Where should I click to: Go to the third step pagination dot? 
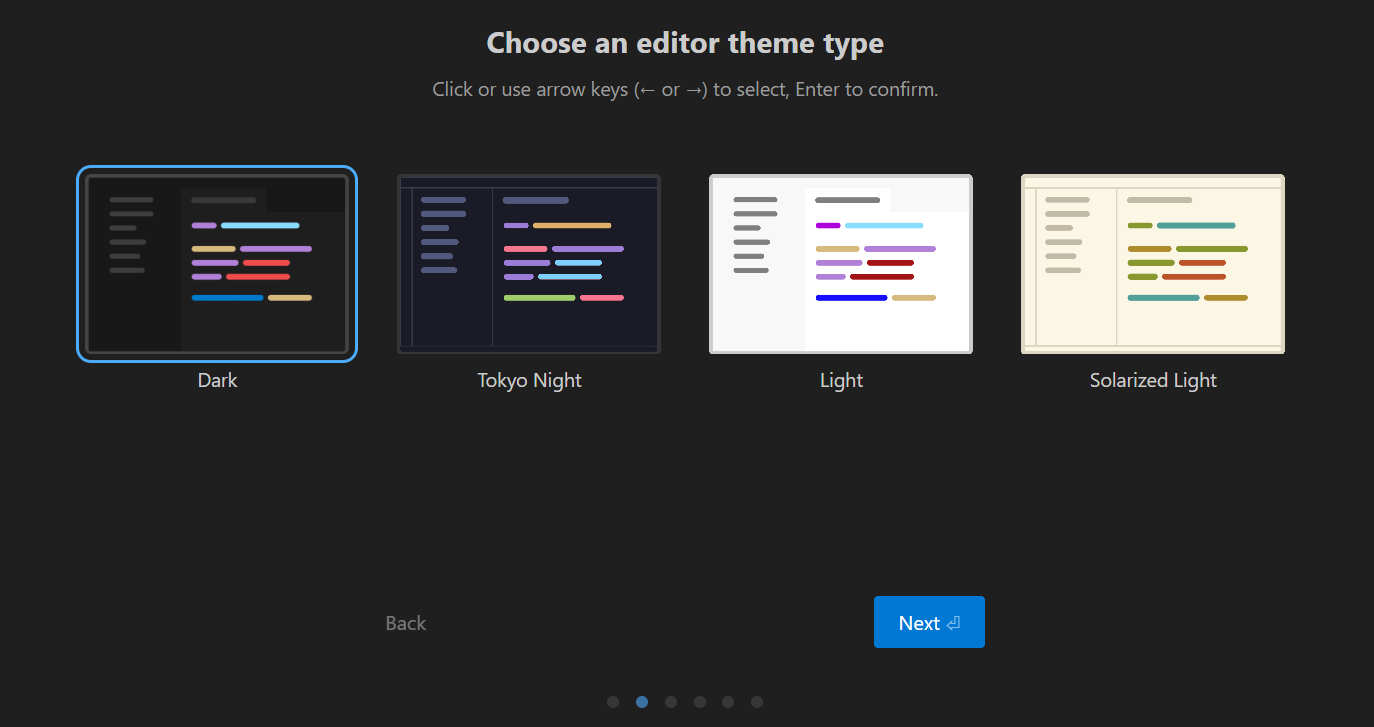pyautogui.click(x=671, y=702)
